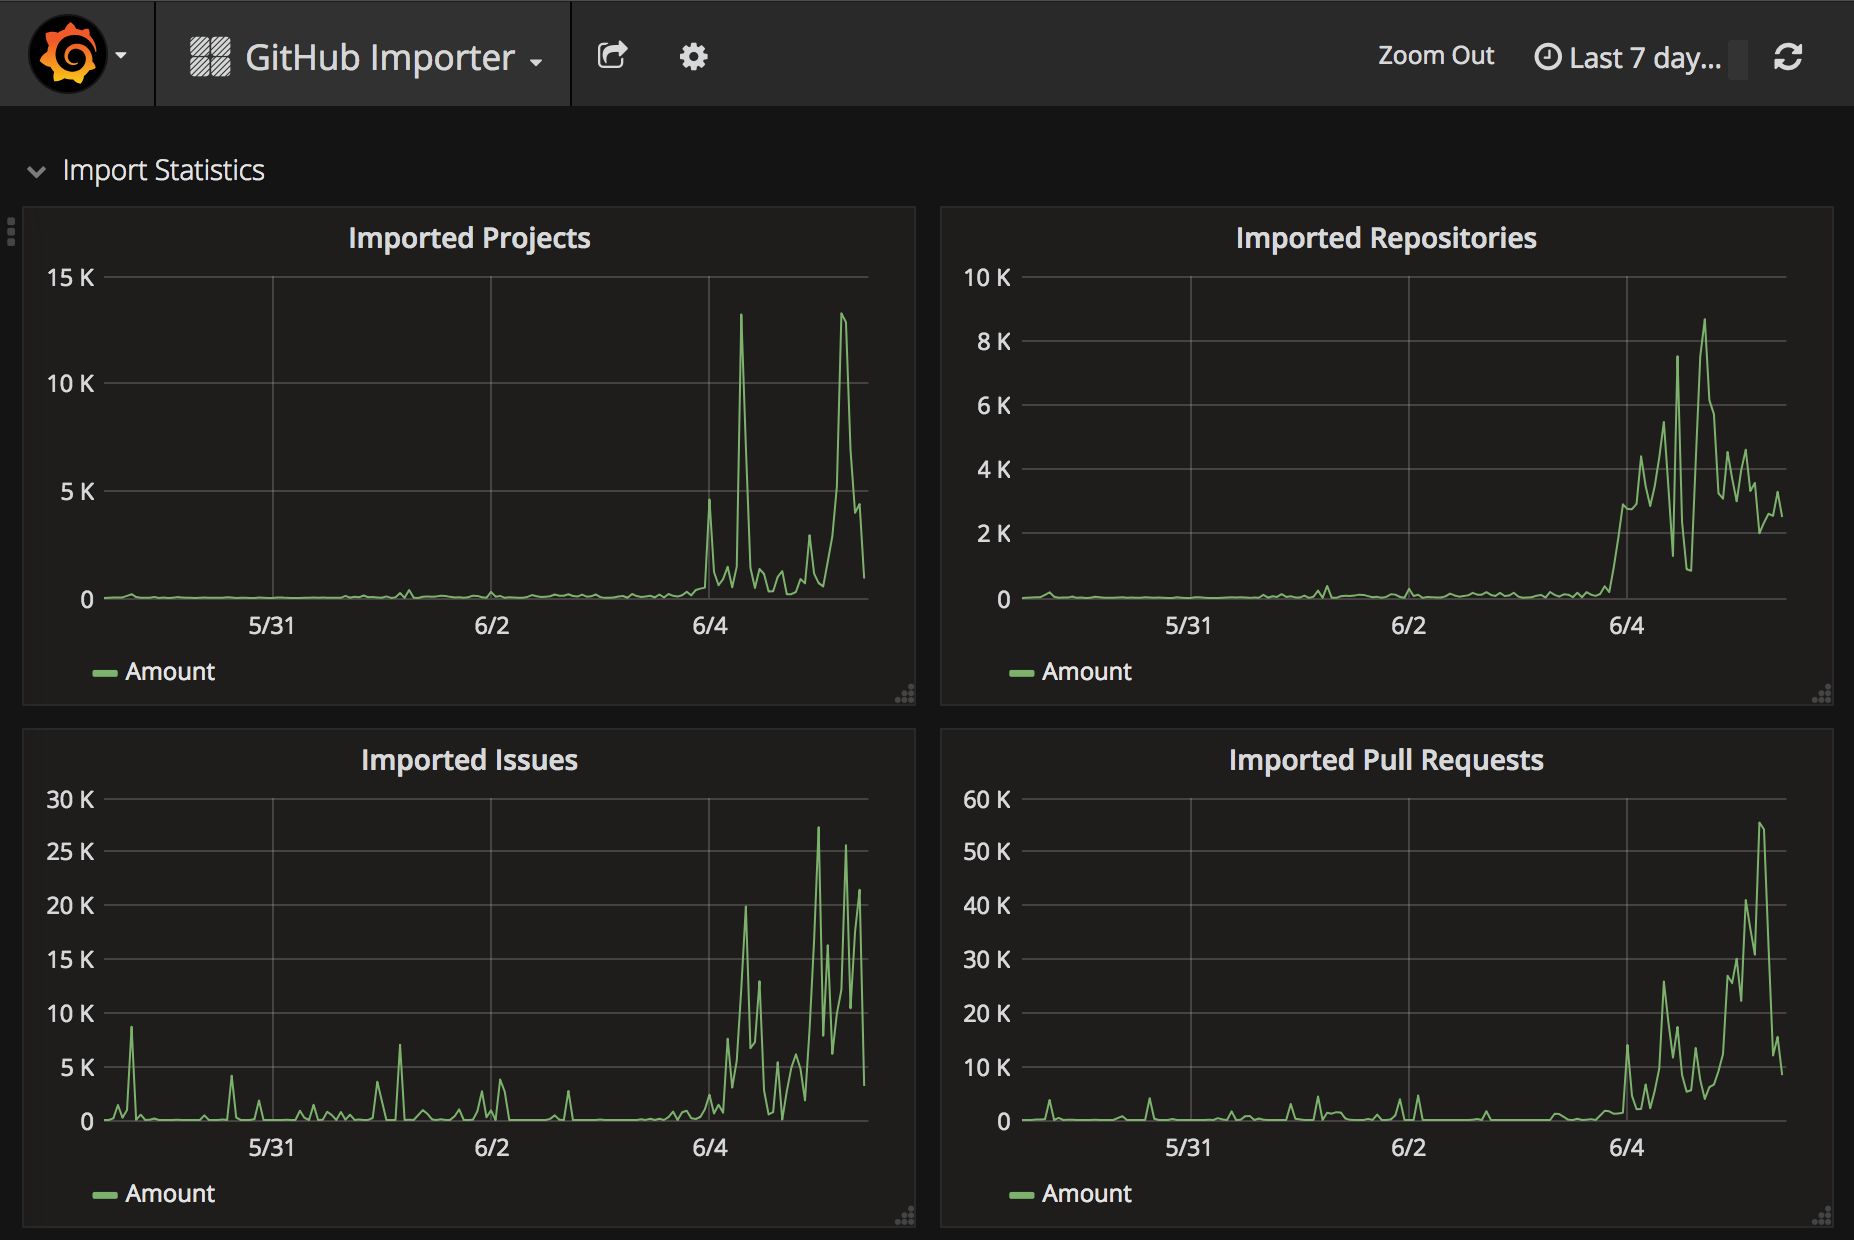This screenshot has width=1854, height=1240.
Task: Open the Last 7 days time picker
Action: tap(1630, 58)
